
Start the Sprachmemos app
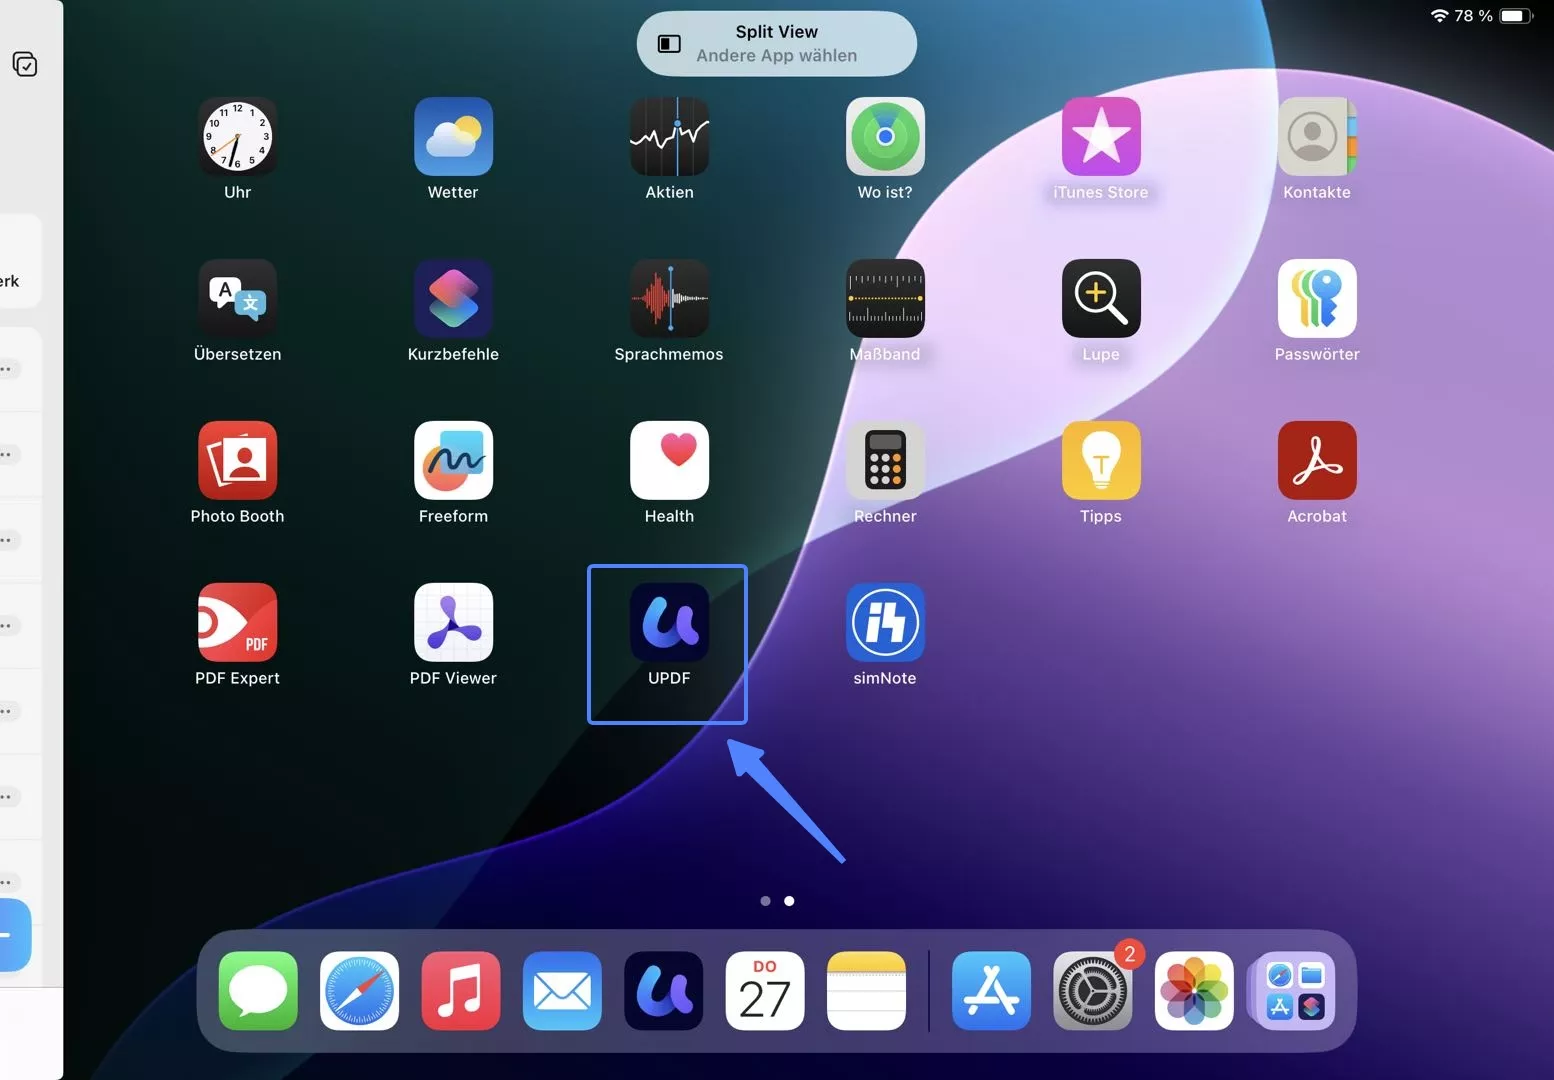(669, 298)
